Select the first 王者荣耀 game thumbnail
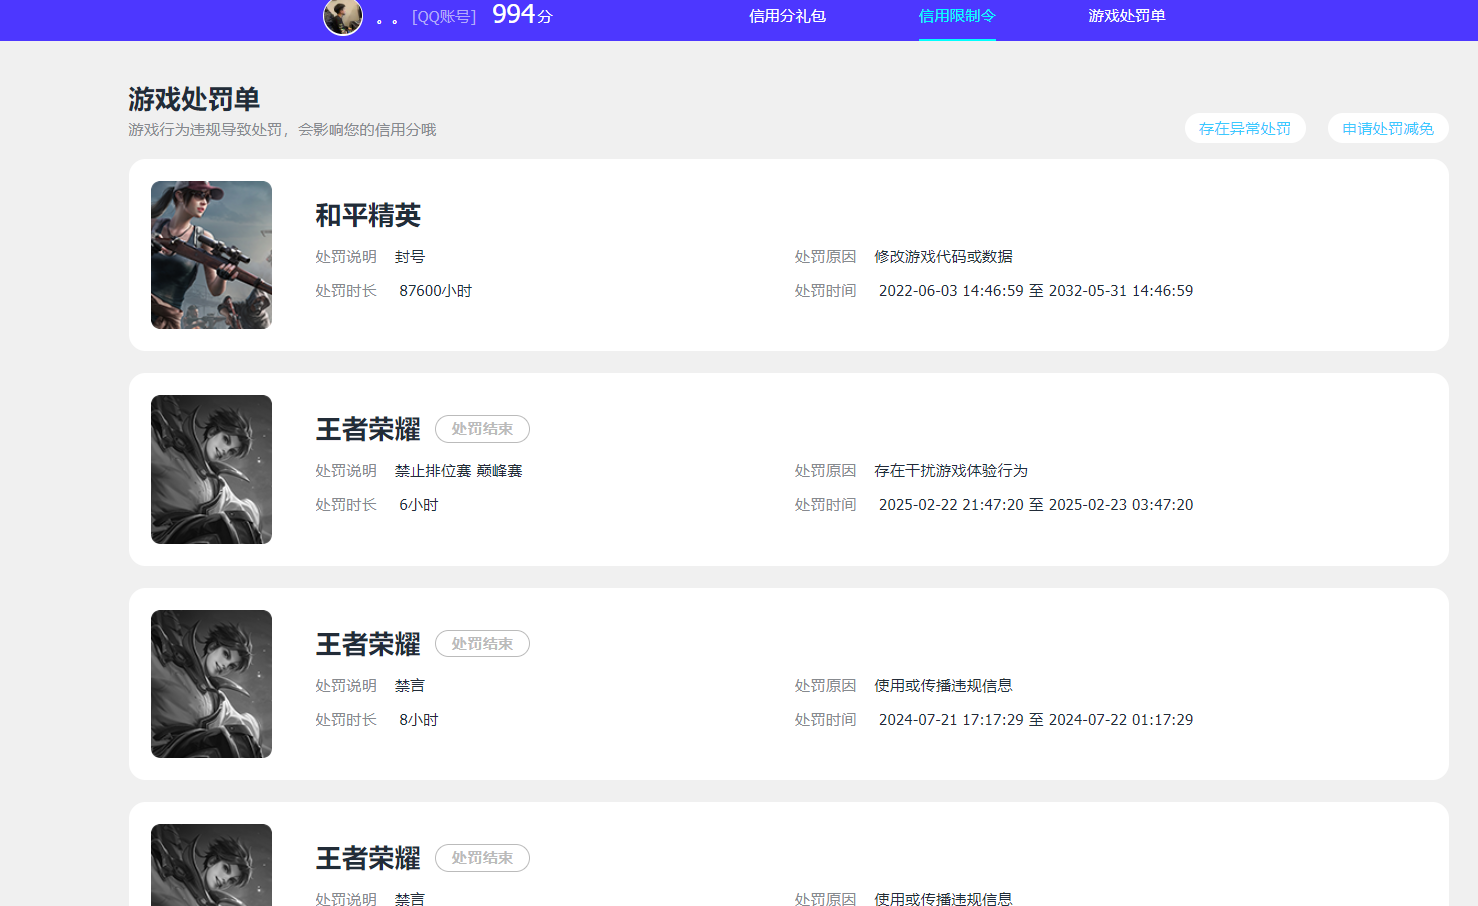The width and height of the screenshot is (1478, 906). point(211,469)
